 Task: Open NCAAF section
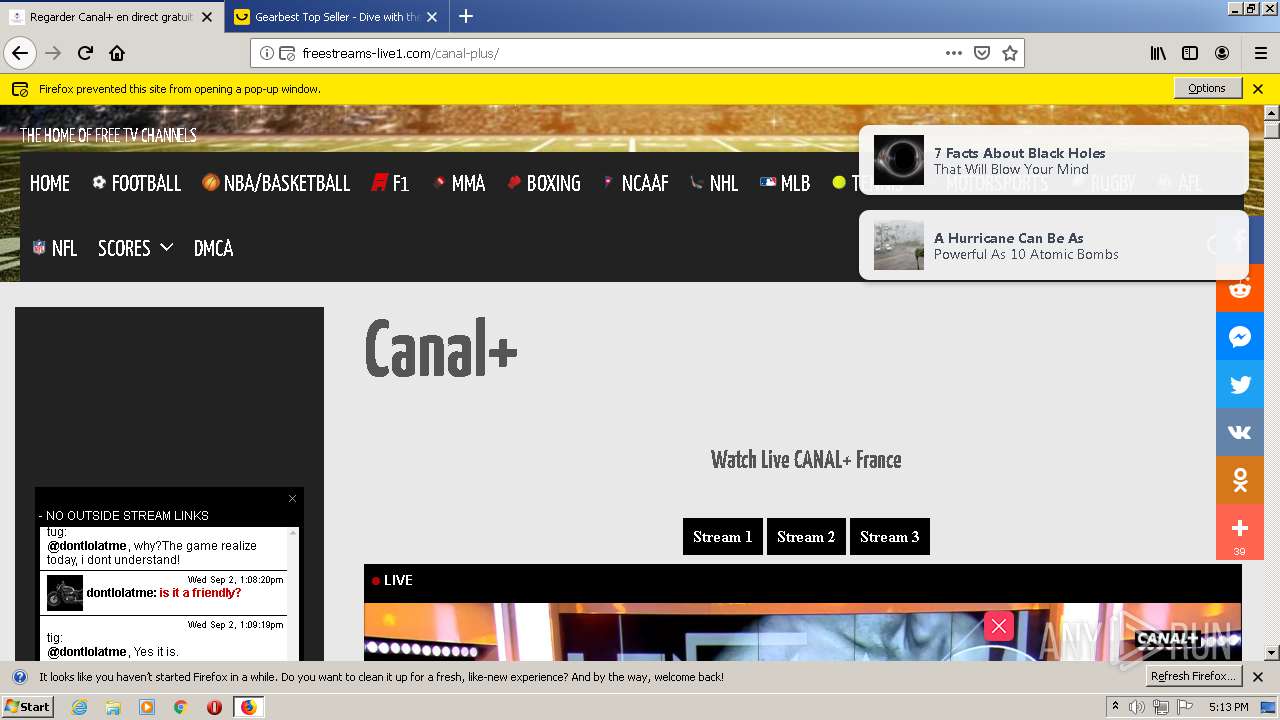coord(635,183)
